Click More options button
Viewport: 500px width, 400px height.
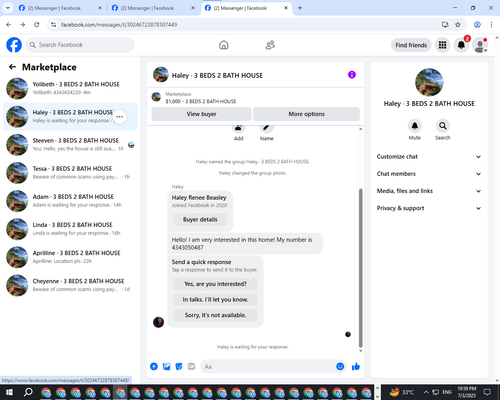[x=306, y=114]
